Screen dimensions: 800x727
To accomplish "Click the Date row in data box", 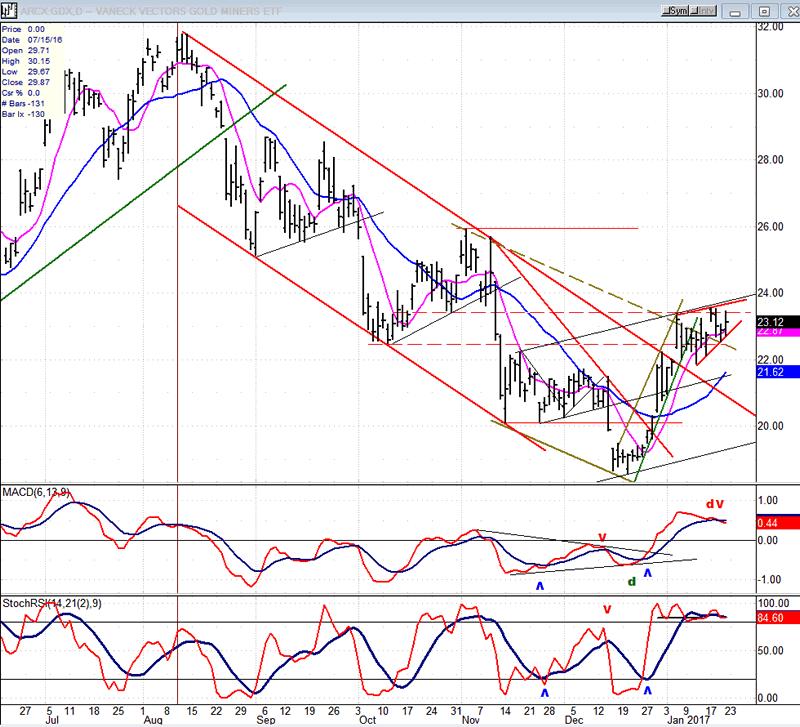I will click(28, 41).
